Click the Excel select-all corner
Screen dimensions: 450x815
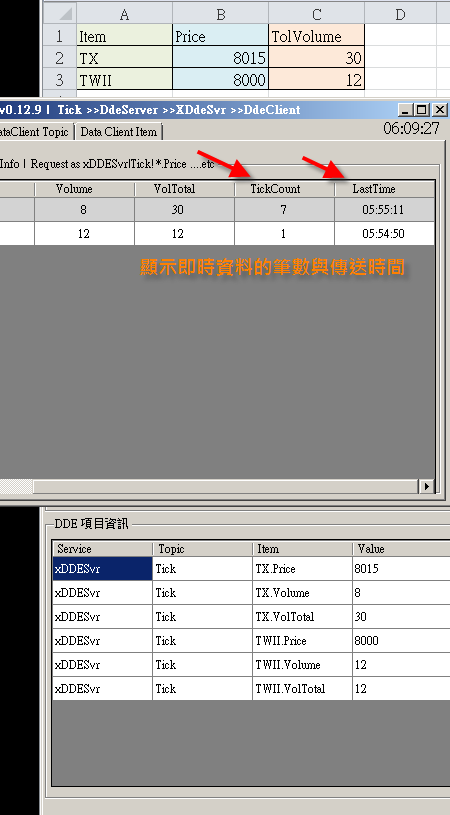click(x=59, y=15)
